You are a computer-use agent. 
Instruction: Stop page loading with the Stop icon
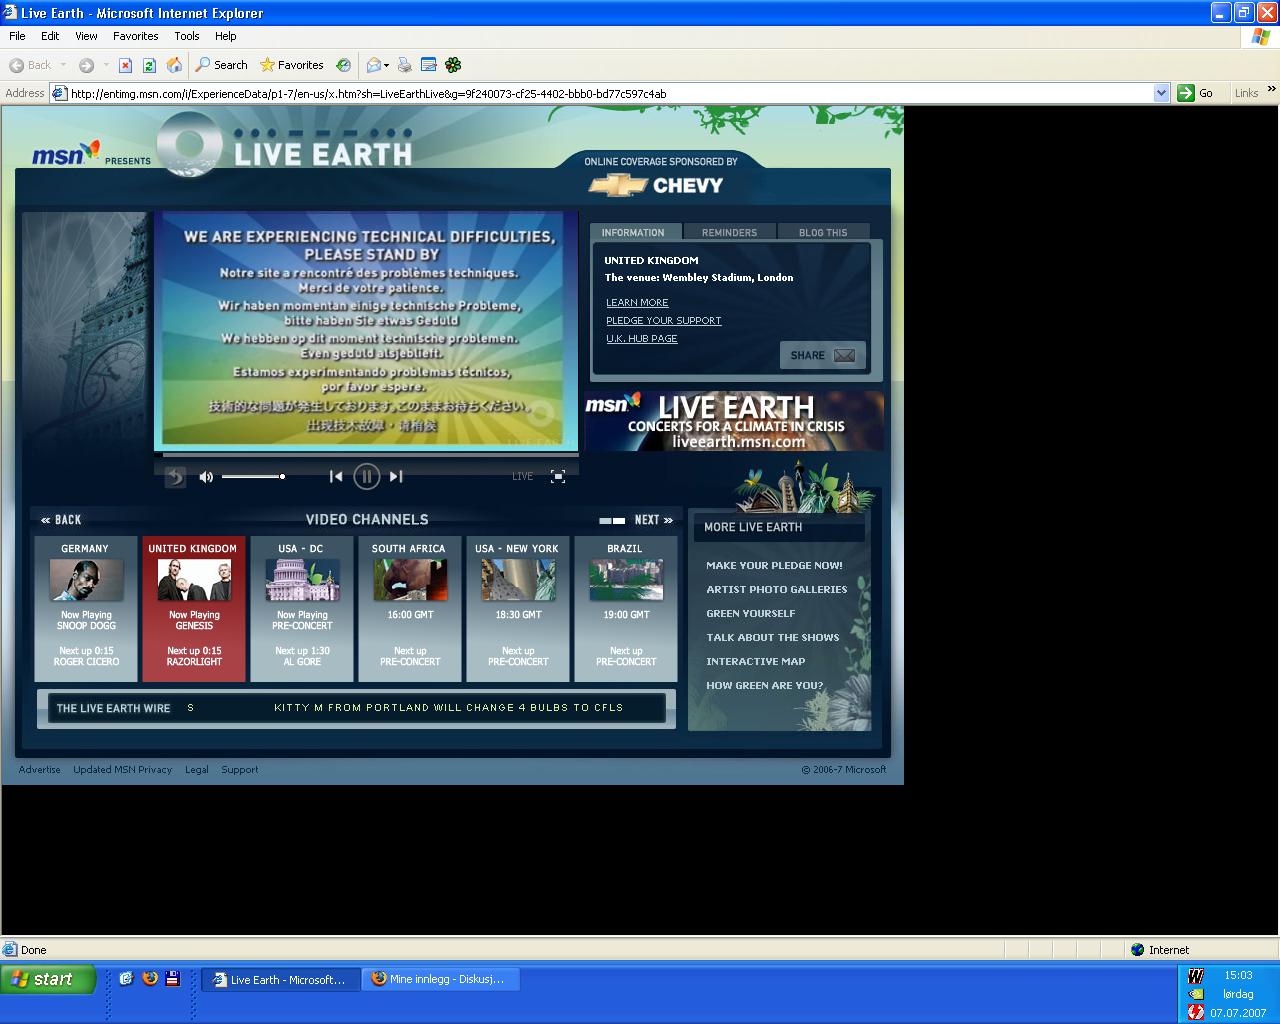pos(125,65)
